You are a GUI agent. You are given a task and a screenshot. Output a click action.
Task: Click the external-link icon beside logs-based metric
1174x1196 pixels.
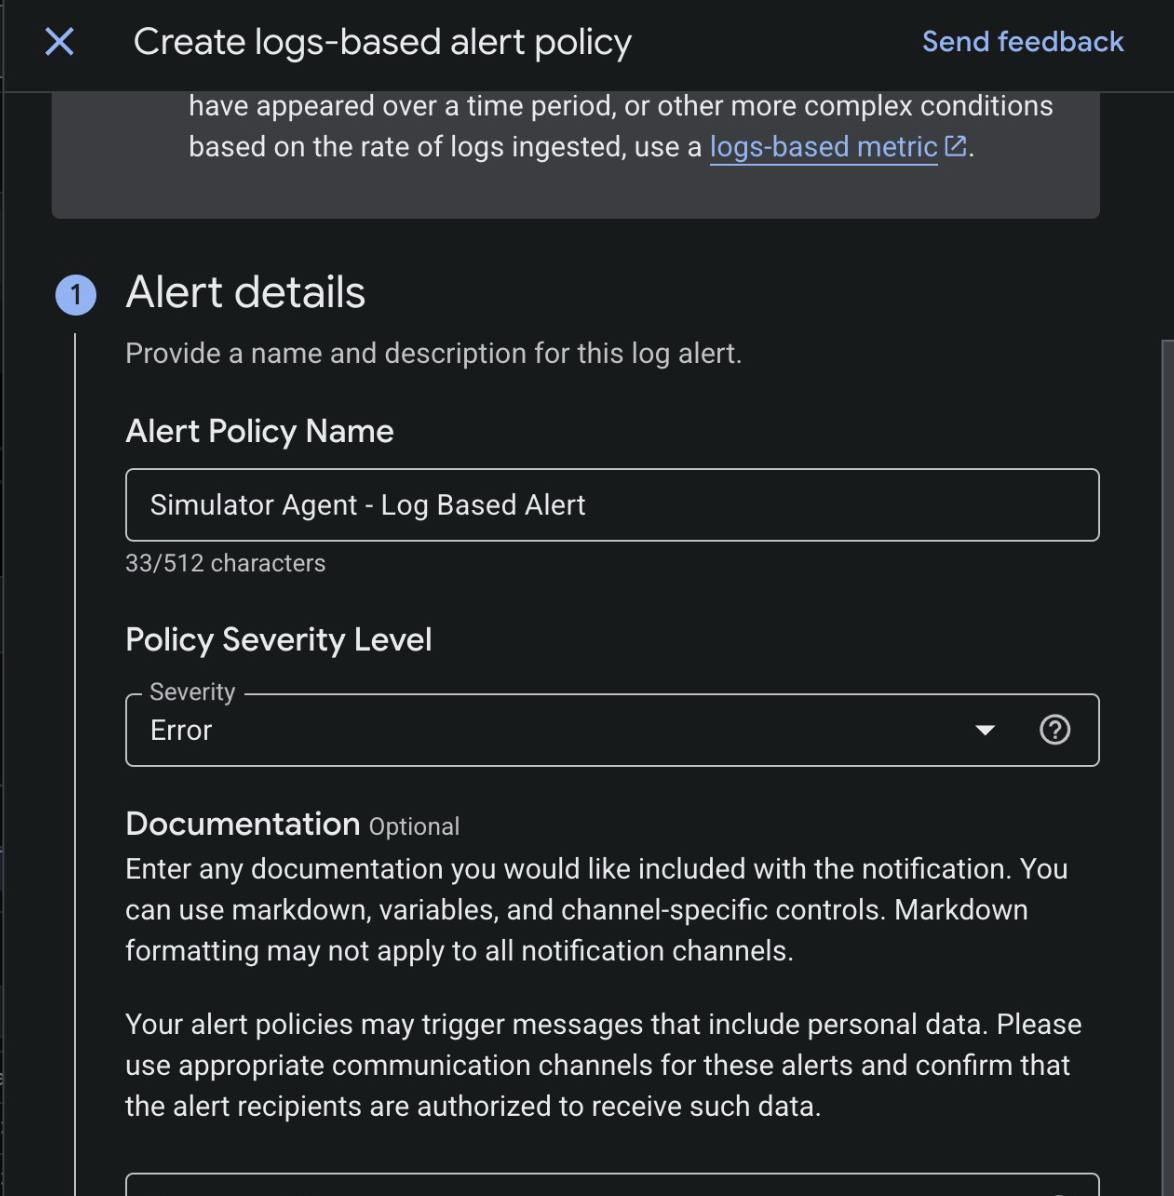955,146
